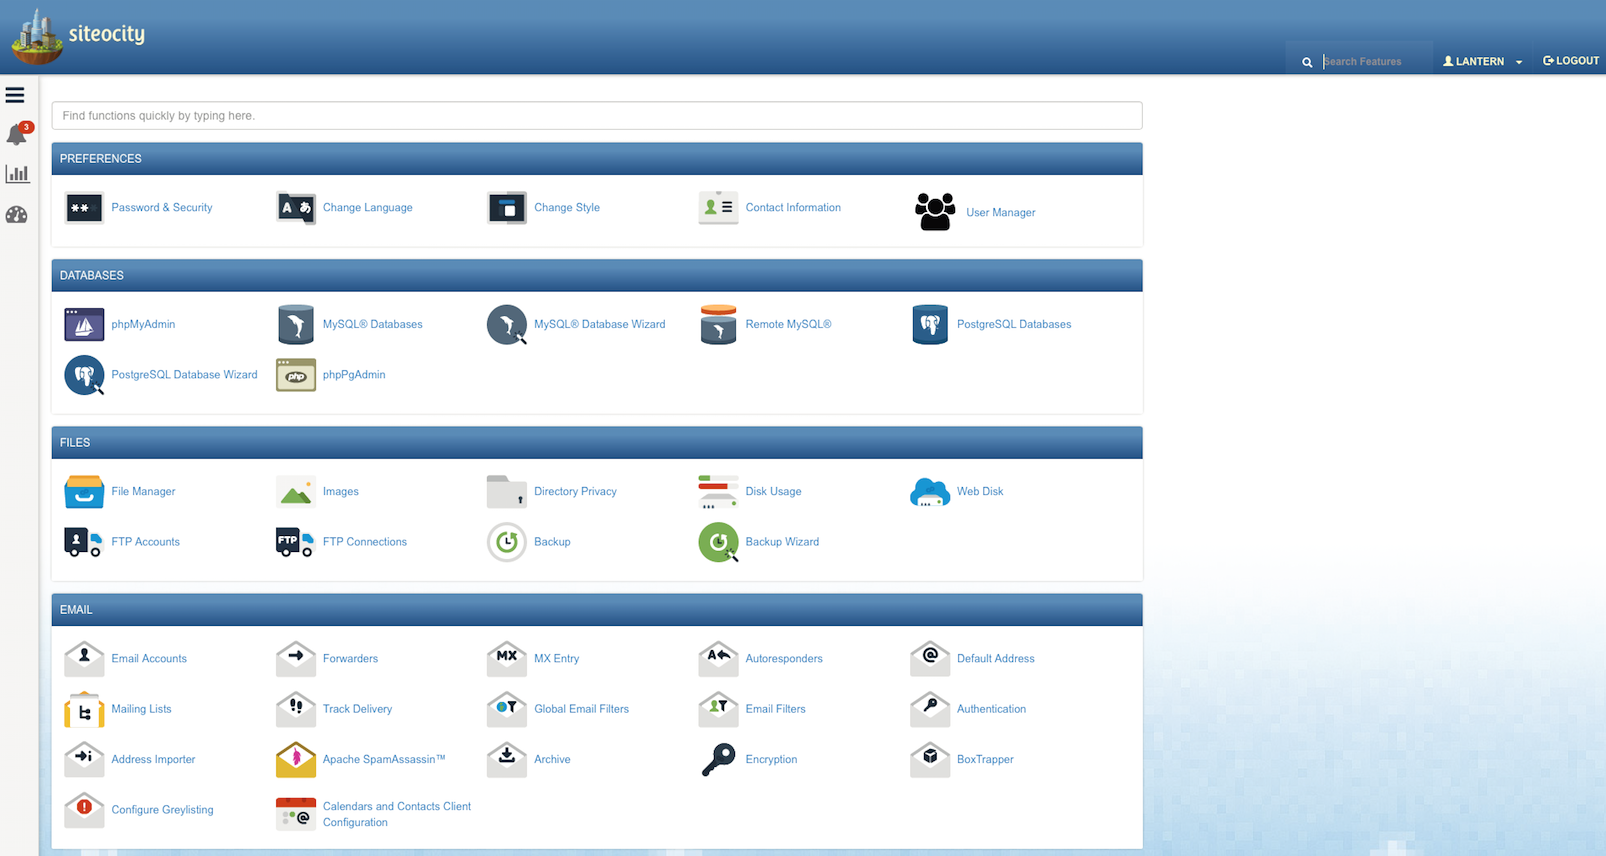Open the Archive link
The height and width of the screenshot is (856, 1606).
pyautogui.click(x=552, y=760)
